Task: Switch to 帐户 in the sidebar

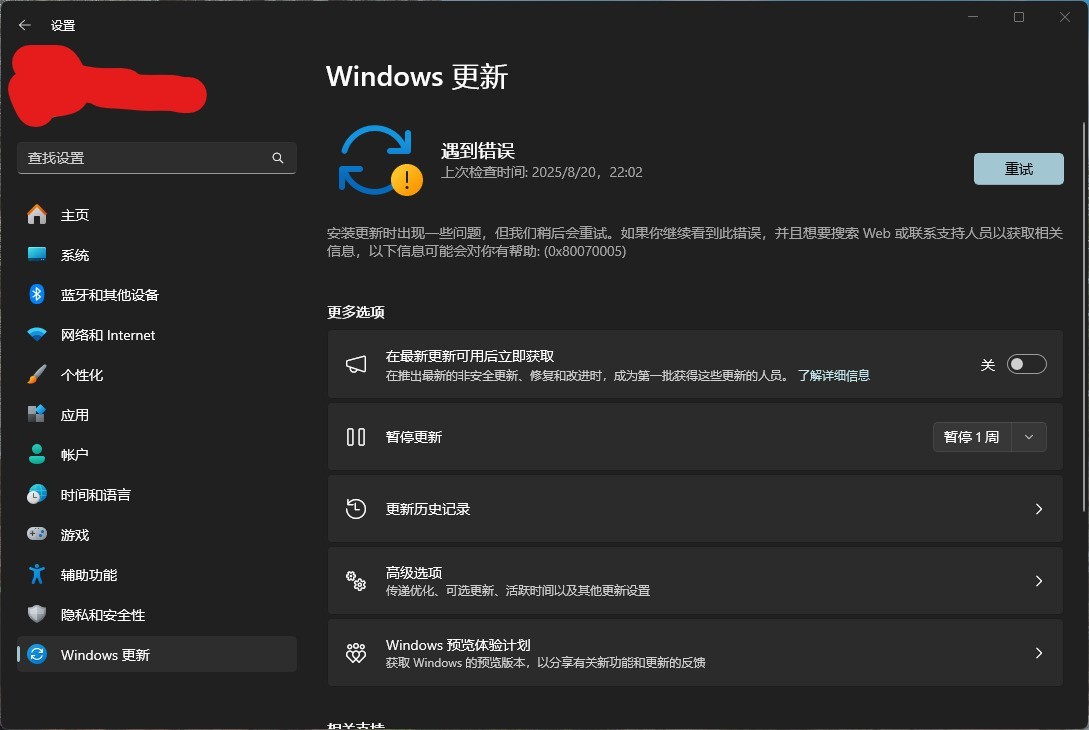Action: click(36, 455)
